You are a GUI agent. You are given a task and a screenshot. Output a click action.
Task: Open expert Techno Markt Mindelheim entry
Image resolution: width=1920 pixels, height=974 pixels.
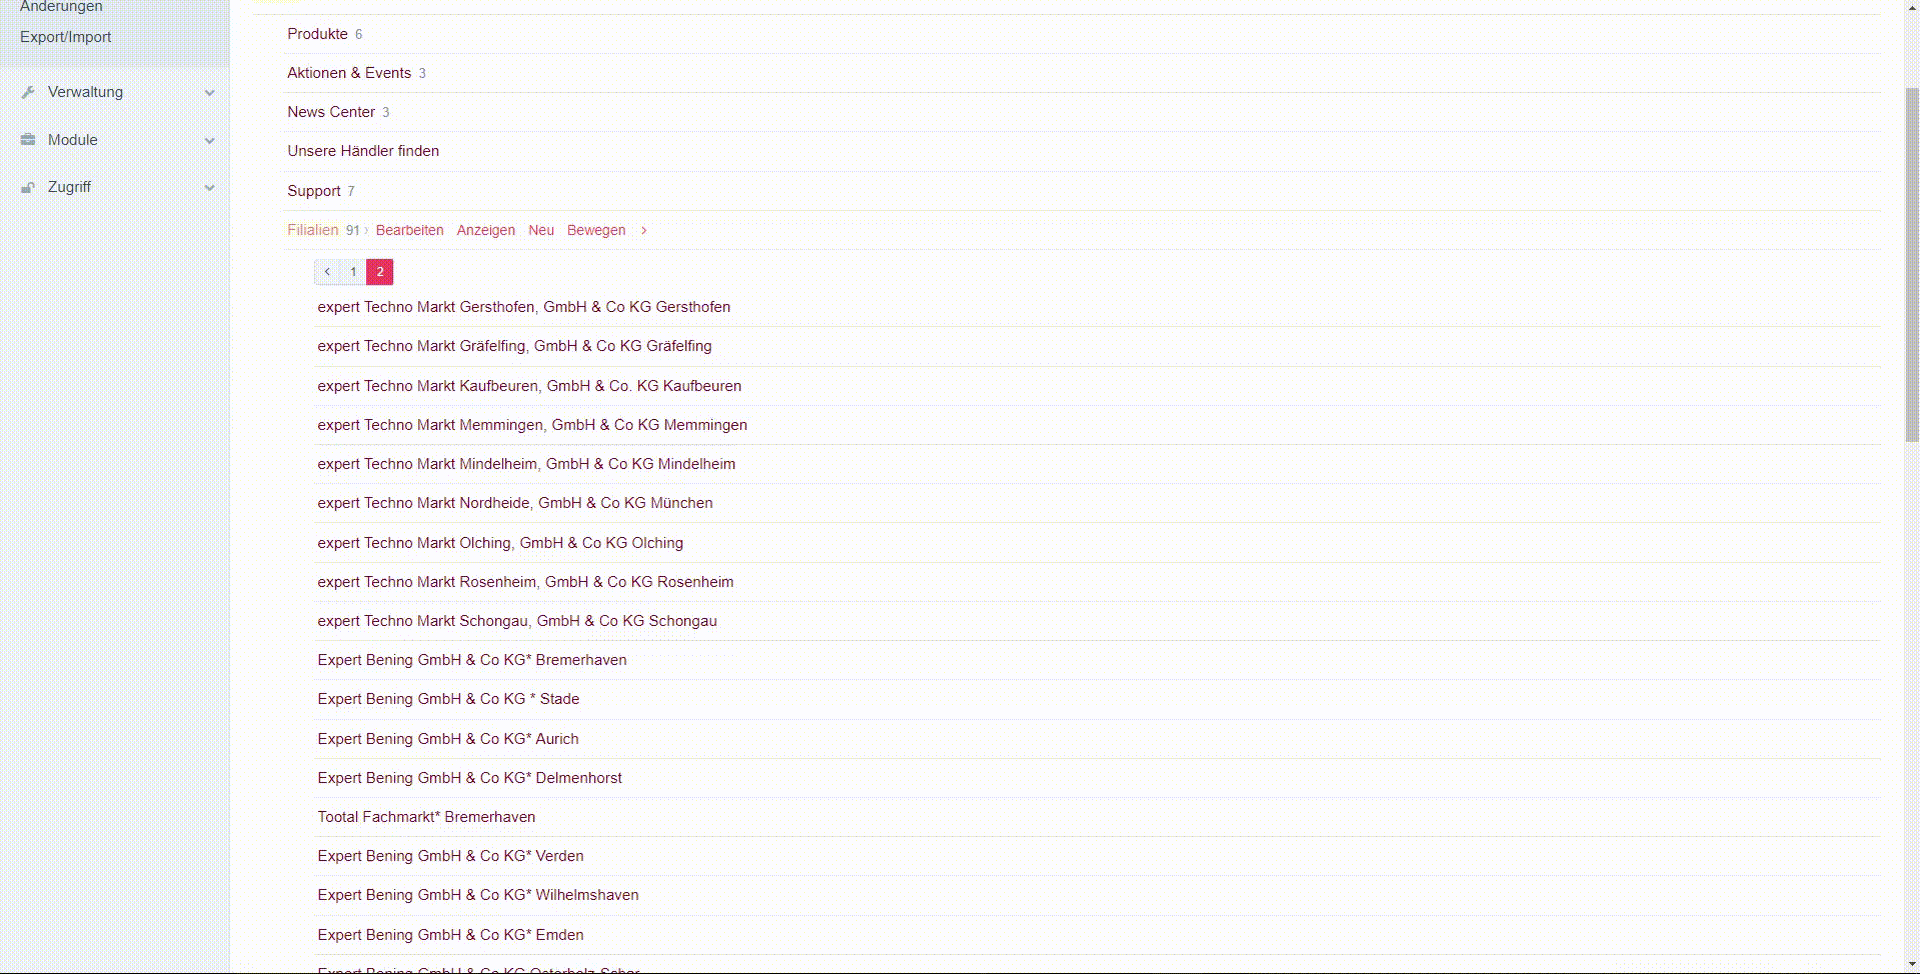click(526, 464)
